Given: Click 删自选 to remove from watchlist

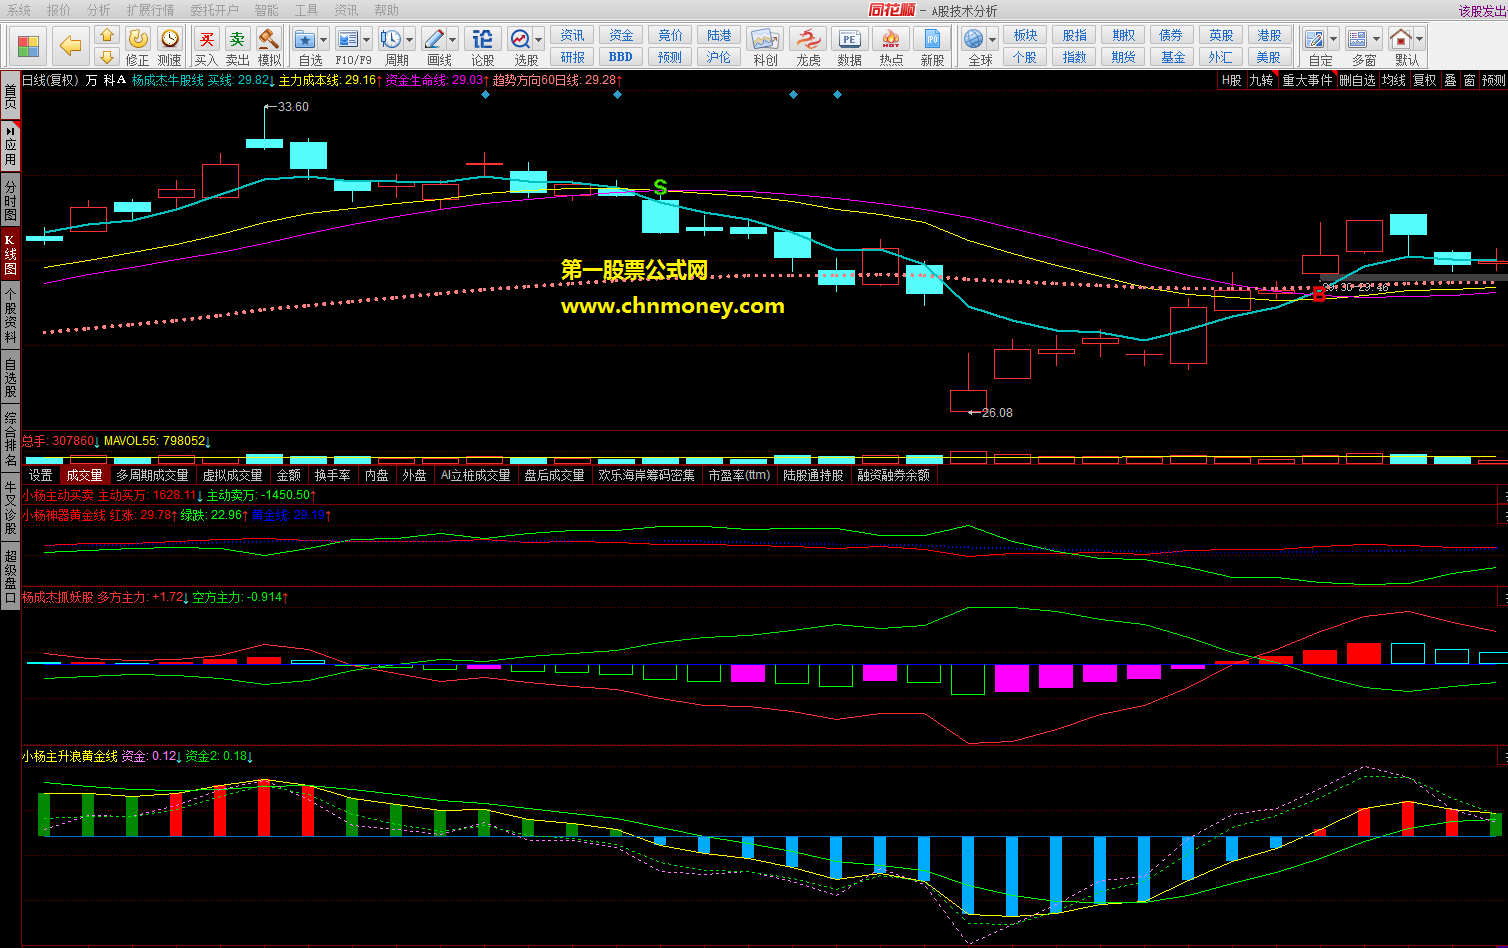Looking at the screenshot, I should (x=1357, y=80).
